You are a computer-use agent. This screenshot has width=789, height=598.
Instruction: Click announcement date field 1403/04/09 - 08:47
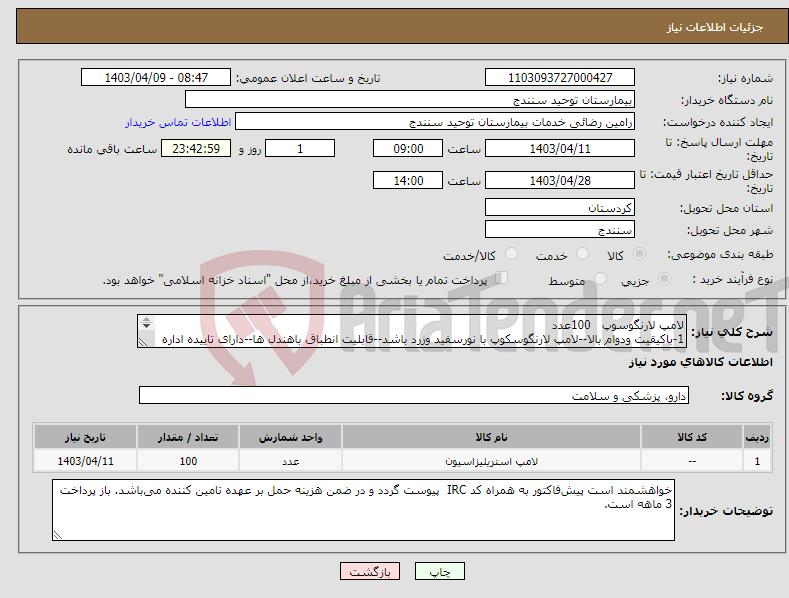tap(156, 78)
